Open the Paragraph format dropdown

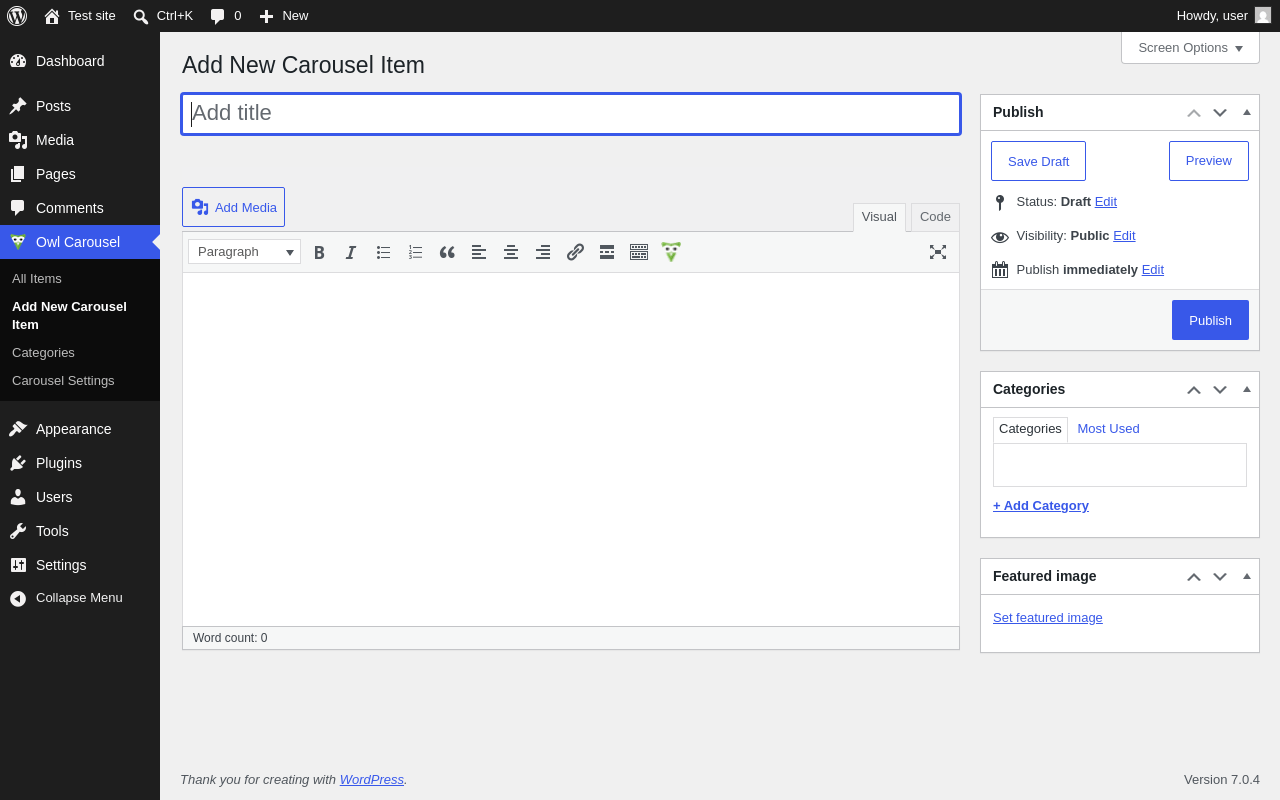[x=244, y=252]
